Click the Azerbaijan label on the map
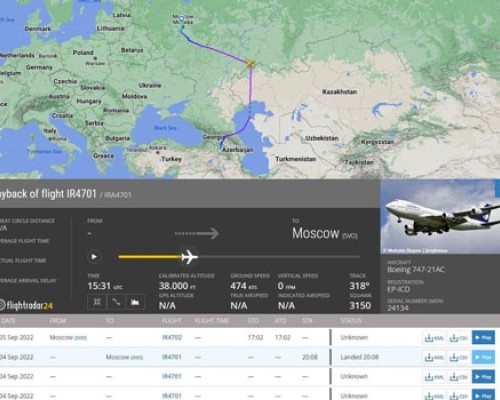Image resolution: width=500 pixels, height=400 pixels. point(238,150)
